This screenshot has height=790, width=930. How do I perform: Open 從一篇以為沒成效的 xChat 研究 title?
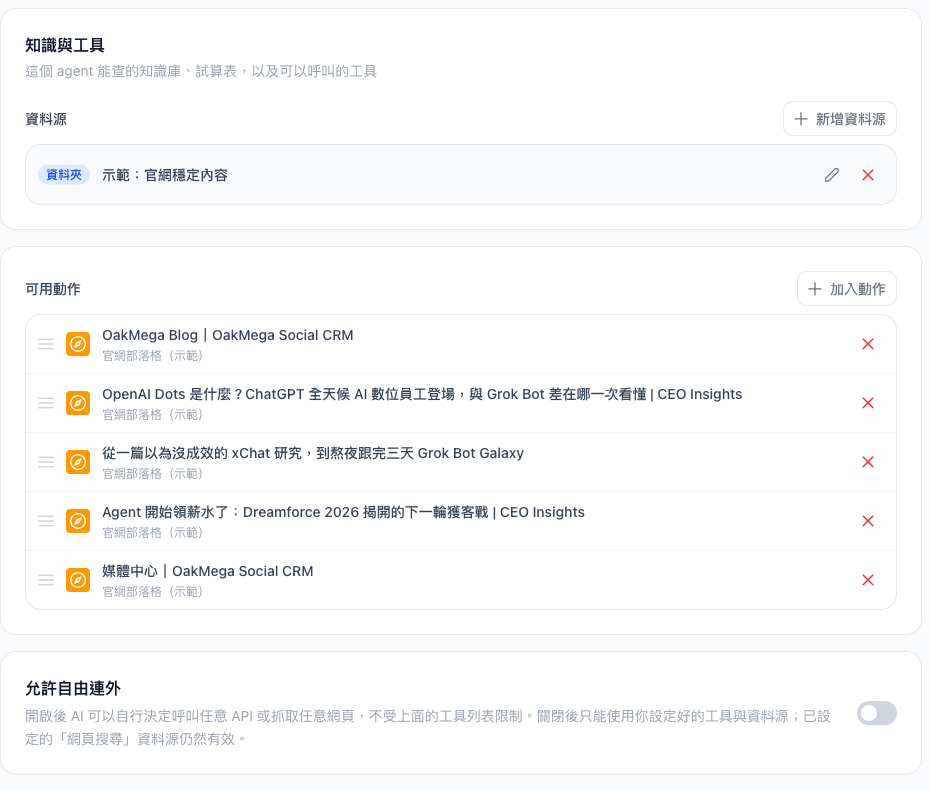pyautogui.click(x=313, y=454)
